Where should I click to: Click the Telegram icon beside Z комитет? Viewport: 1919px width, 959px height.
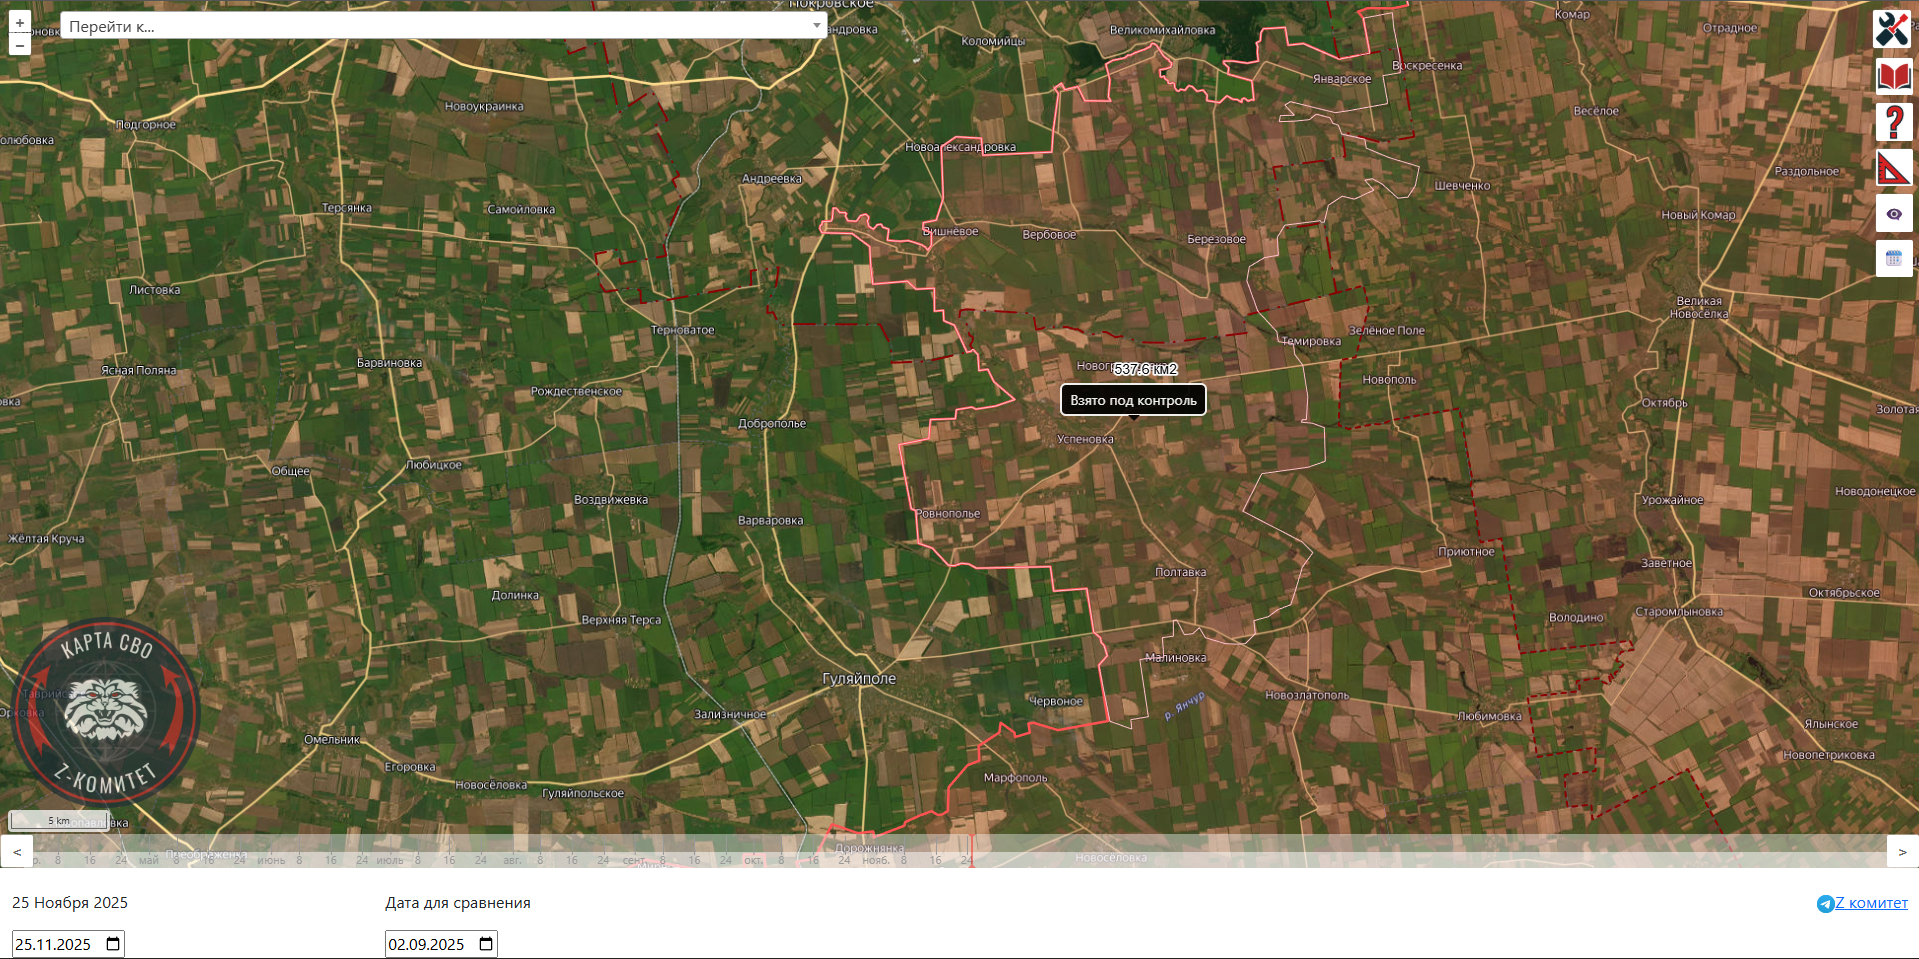pyautogui.click(x=1825, y=904)
